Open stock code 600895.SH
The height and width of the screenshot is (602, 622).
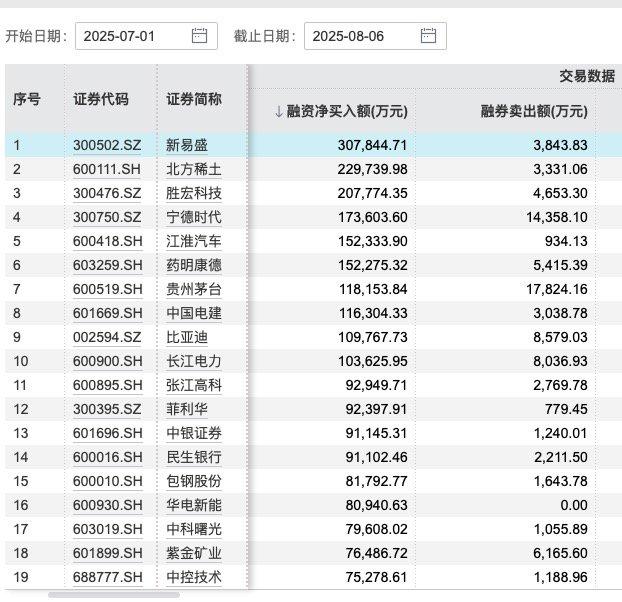(x=108, y=385)
